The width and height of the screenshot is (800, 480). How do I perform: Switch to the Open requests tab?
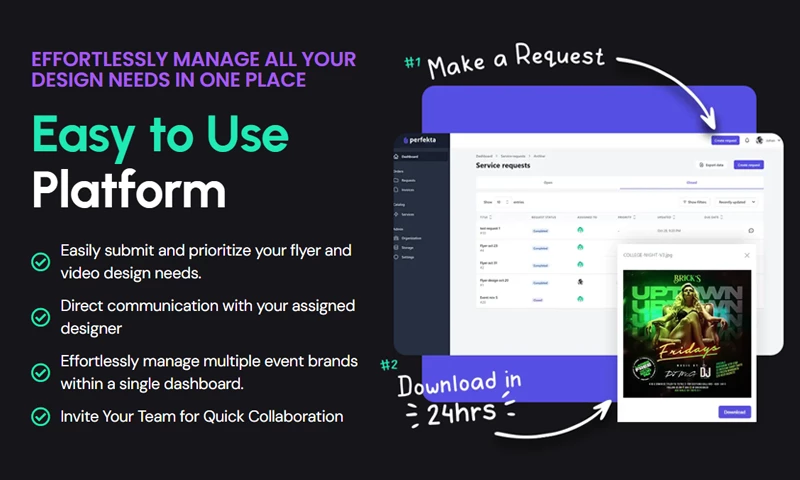(547, 183)
